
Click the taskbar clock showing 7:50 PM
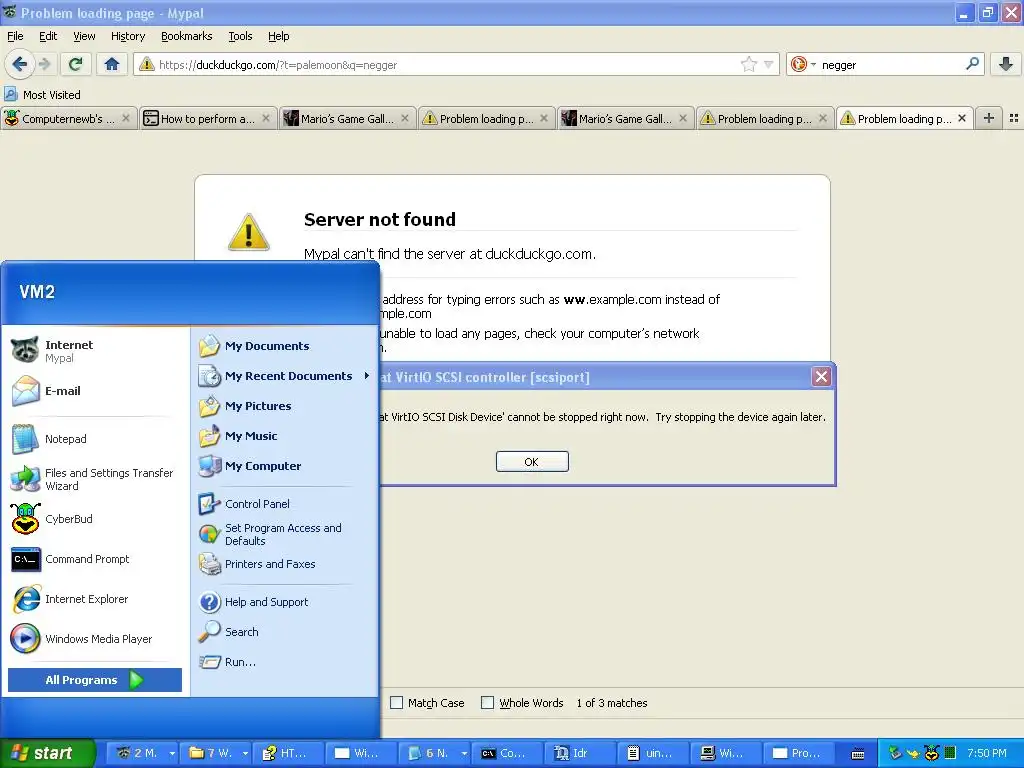[x=987, y=753]
